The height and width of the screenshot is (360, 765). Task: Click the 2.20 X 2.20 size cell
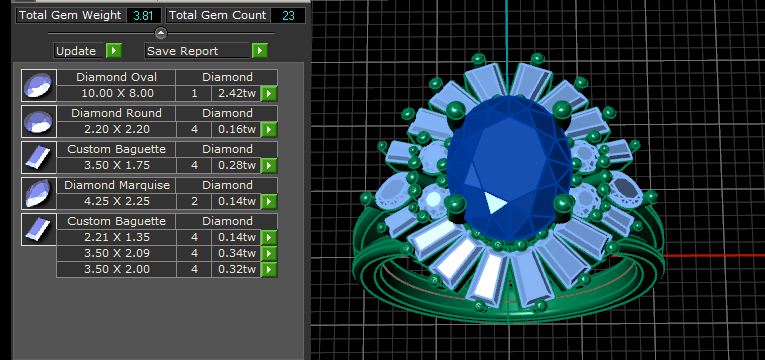(x=116, y=129)
